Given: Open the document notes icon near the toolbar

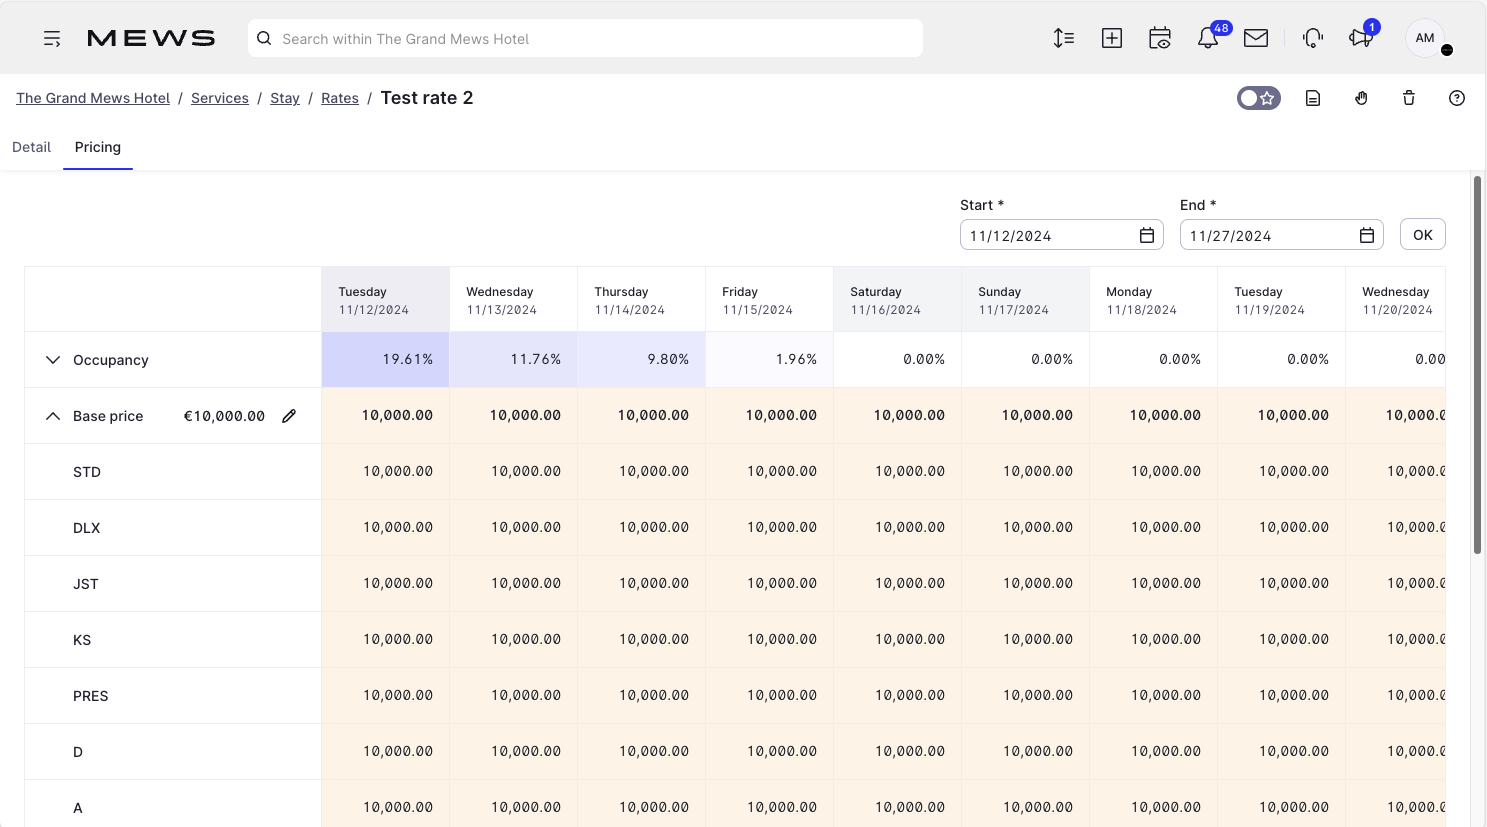Looking at the screenshot, I should click(x=1312, y=98).
